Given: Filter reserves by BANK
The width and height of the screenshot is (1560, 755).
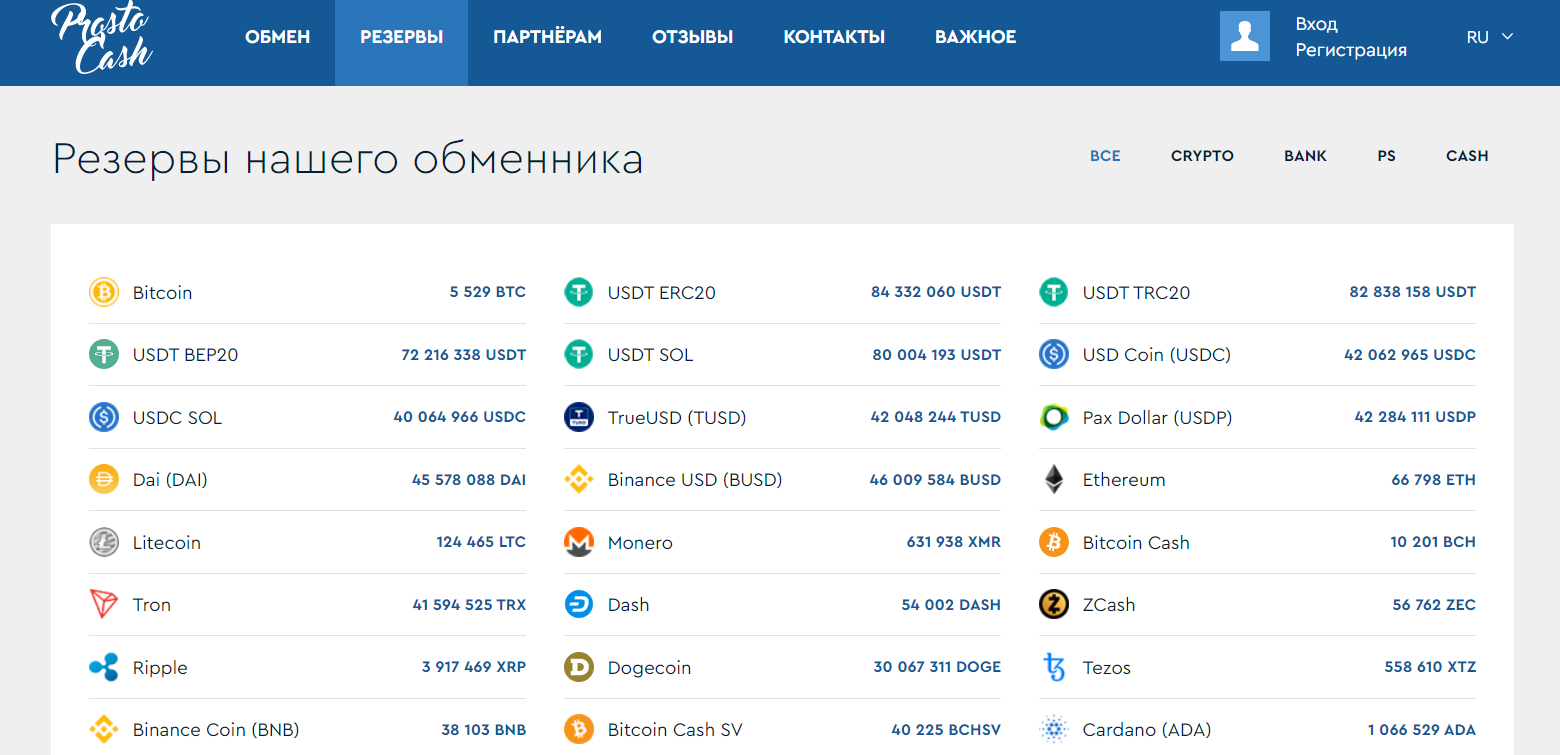Looking at the screenshot, I should (1305, 156).
